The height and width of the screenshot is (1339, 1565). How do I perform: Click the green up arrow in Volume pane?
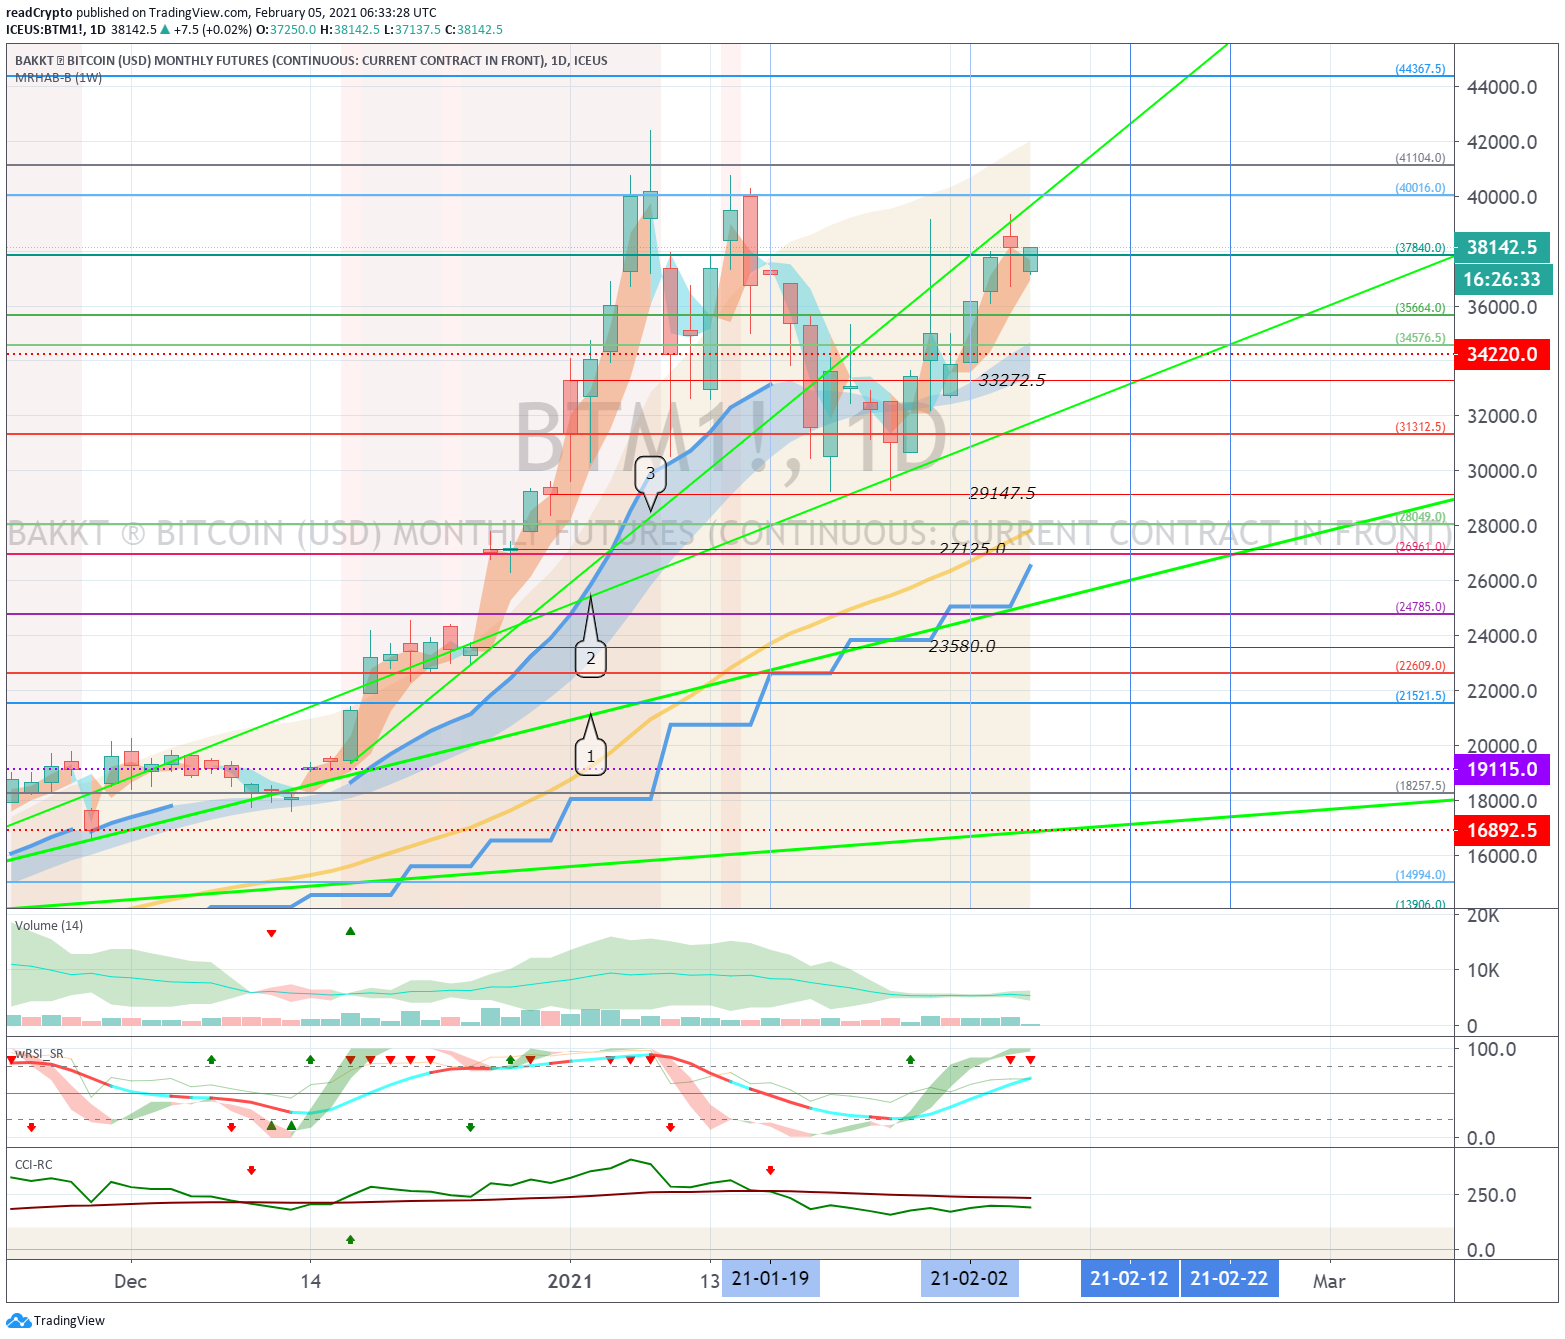[x=350, y=931]
